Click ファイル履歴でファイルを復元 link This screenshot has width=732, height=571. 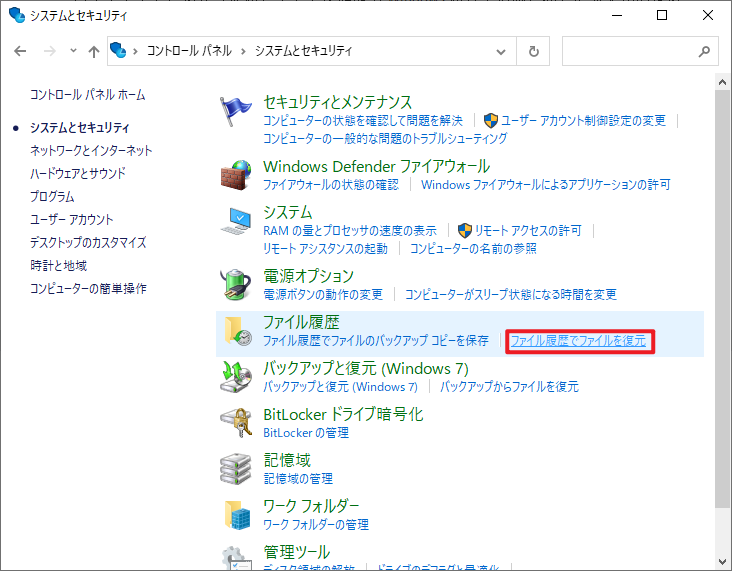[578, 340]
